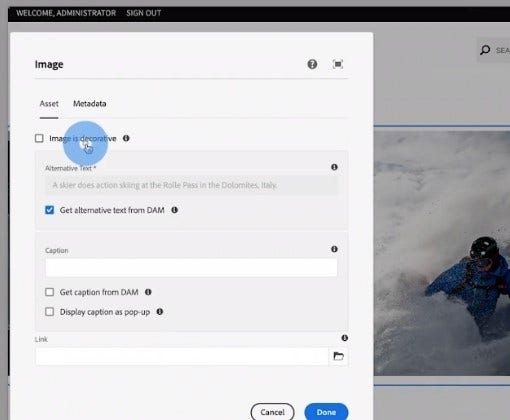This screenshot has width=510, height=420.
Task: Click into the Caption text field
Action: [x=191, y=267]
